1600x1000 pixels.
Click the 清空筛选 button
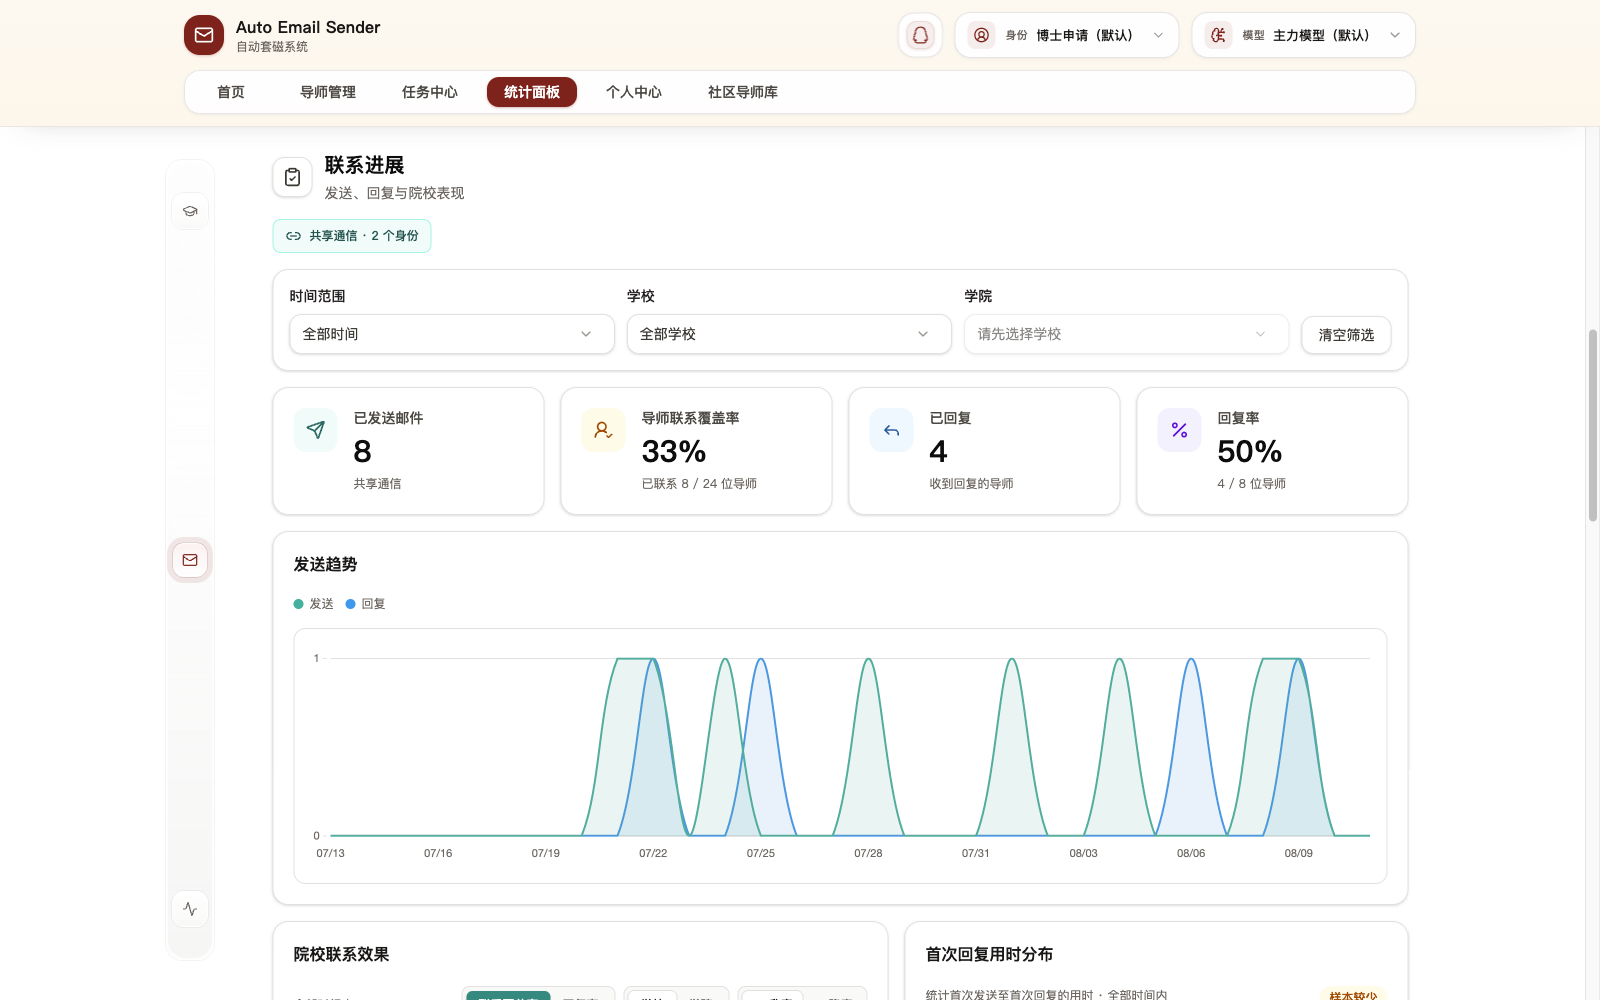(x=1346, y=335)
